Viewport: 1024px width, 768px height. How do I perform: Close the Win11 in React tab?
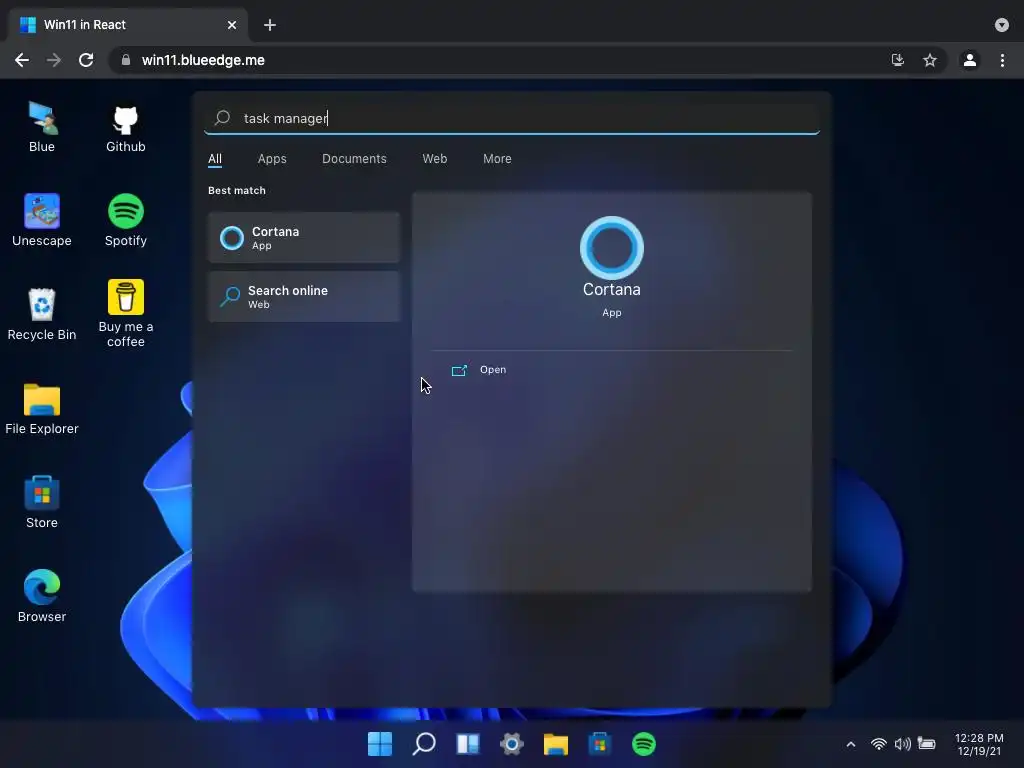tap(232, 25)
